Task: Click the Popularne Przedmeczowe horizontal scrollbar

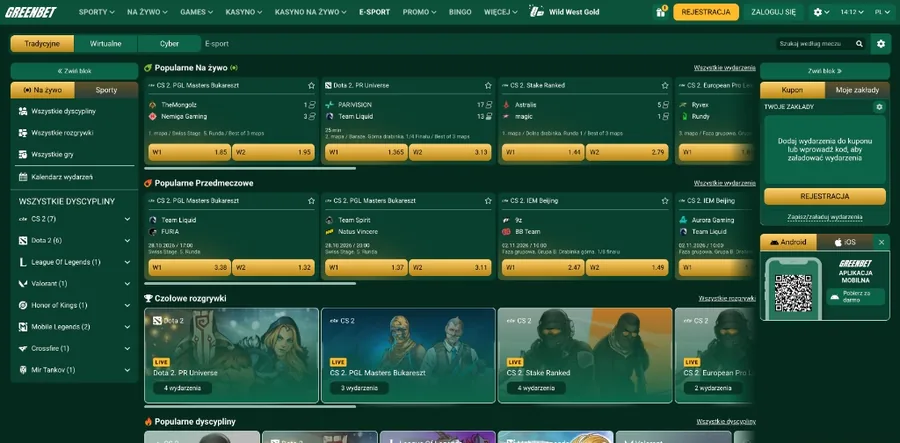Action: [x=250, y=283]
